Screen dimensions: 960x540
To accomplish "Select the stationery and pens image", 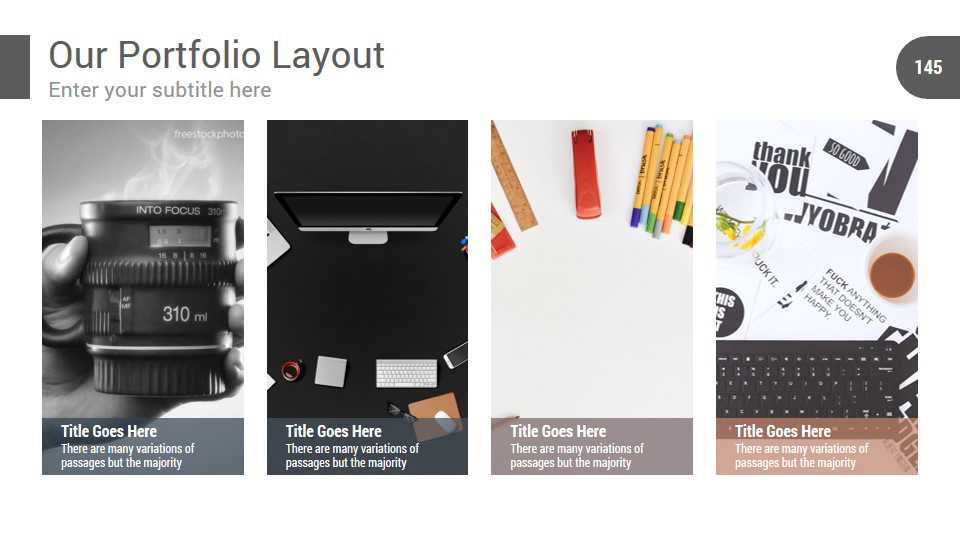I will coord(592,269).
